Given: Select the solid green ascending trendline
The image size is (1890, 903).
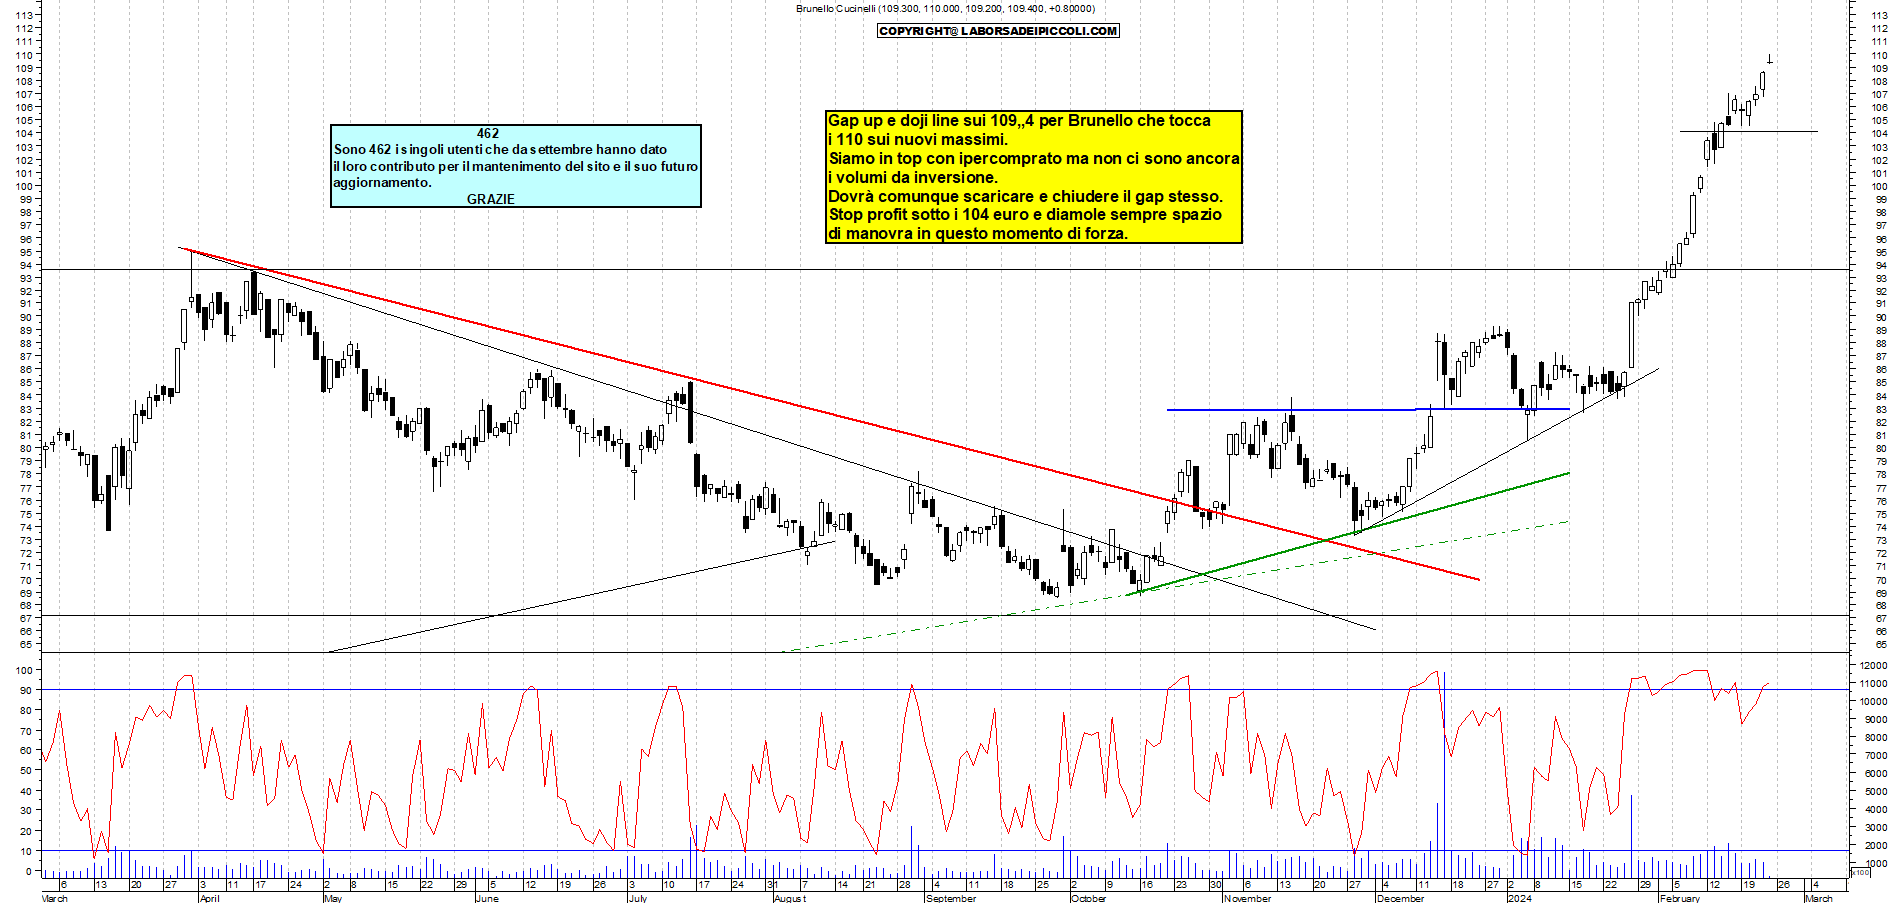Looking at the screenshot, I should coord(1350,533).
